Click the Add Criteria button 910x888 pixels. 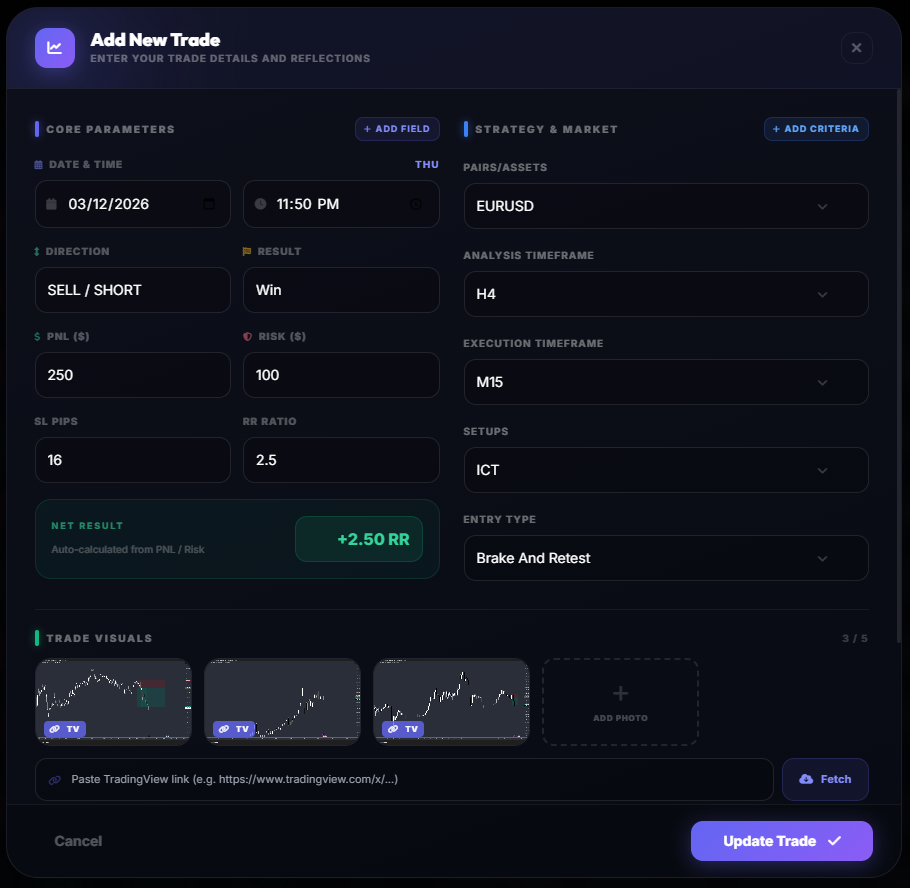[816, 129]
